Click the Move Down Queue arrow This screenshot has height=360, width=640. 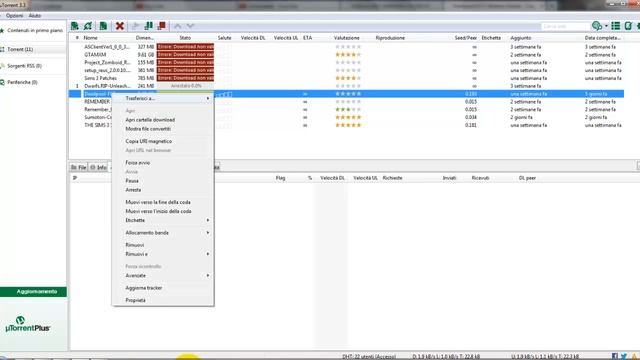[x=190, y=26]
